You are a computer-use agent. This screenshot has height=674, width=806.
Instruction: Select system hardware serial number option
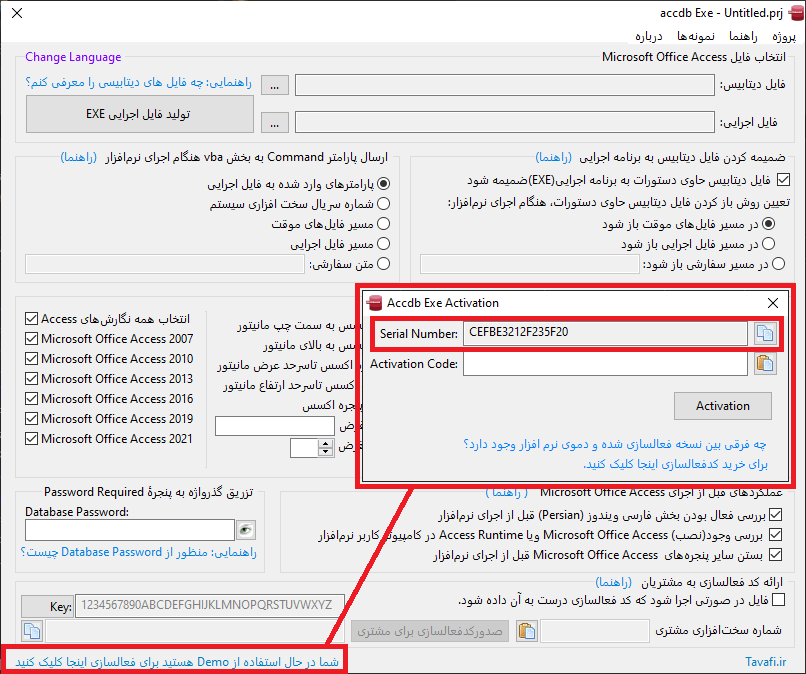coord(383,204)
